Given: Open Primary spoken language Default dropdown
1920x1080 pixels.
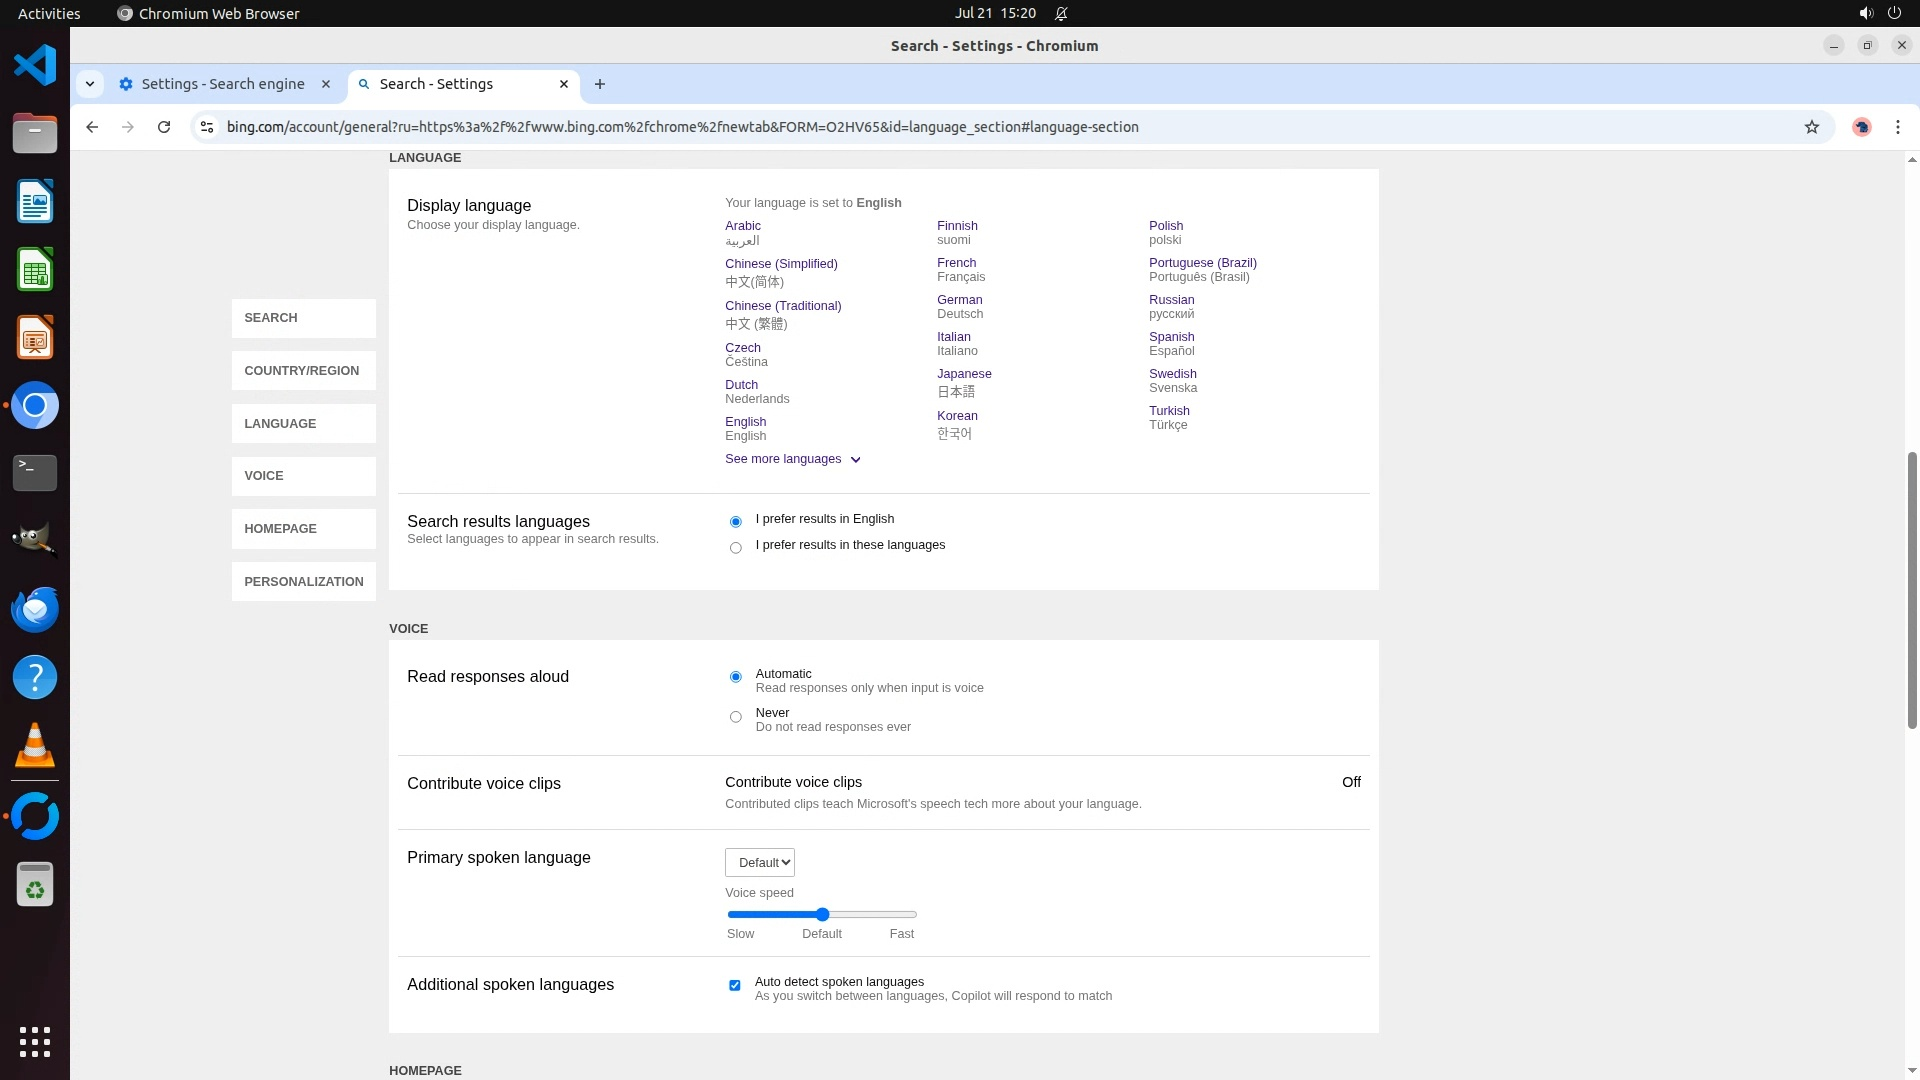Looking at the screenshot, I should (760, 863).
